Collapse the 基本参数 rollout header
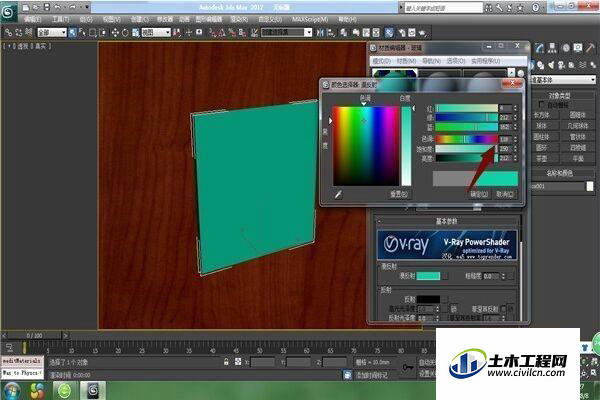This screenshot has width=600, height=400. [x=447, y=221]
